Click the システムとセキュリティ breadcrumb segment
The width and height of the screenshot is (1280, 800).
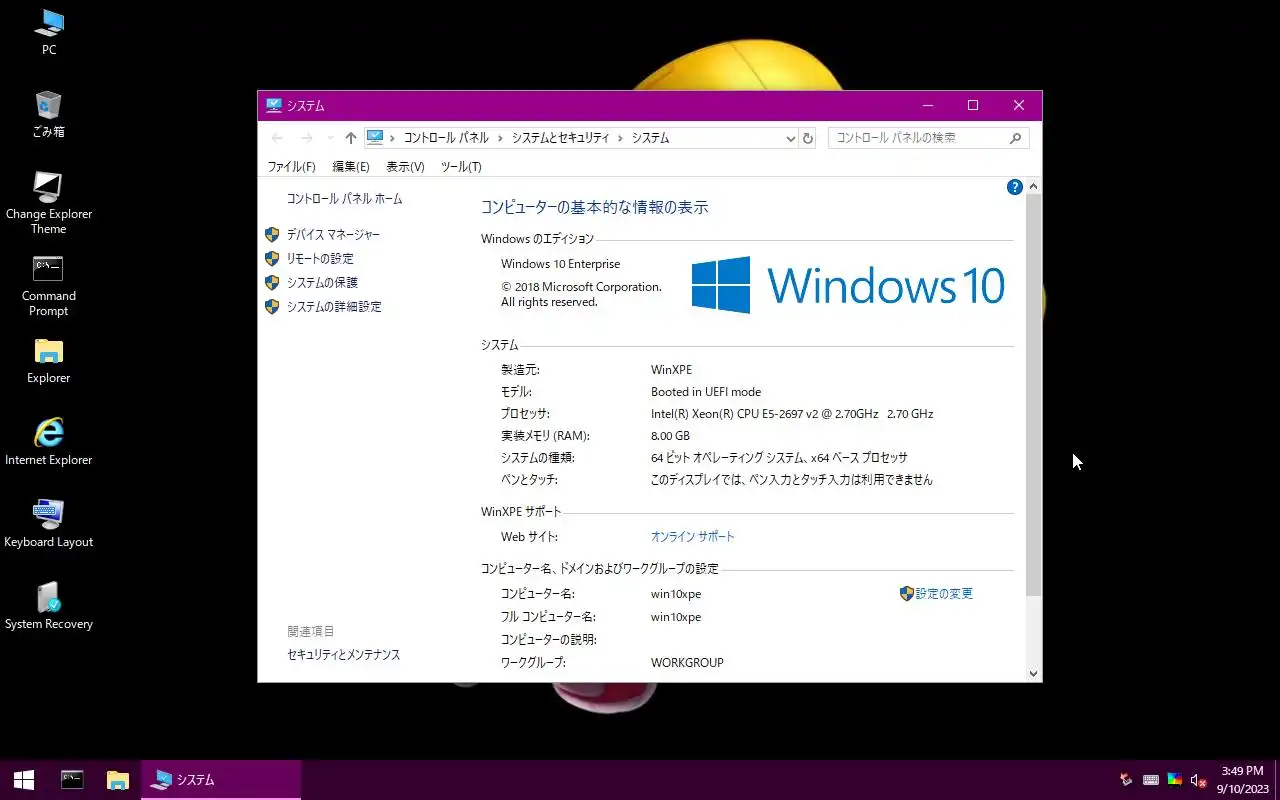click(560, 138)
